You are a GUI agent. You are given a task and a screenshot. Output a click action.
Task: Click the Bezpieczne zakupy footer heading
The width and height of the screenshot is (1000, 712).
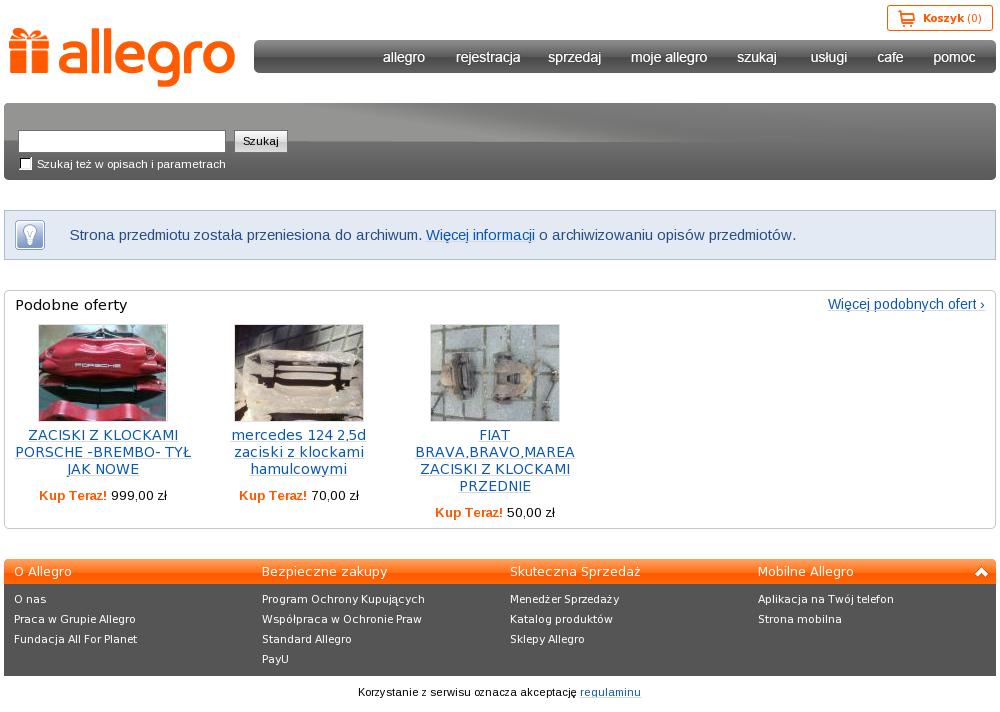pyautogui.click(x=325, y=572)
